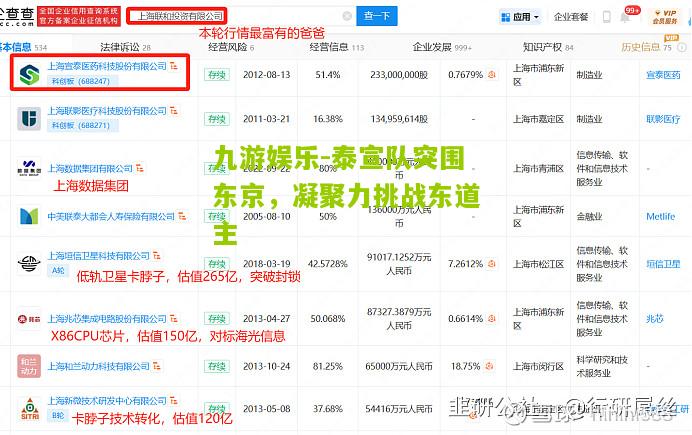Click the 91017.1252万元人民币 cell
Screen dimensions: 692x435
[399, 264]
